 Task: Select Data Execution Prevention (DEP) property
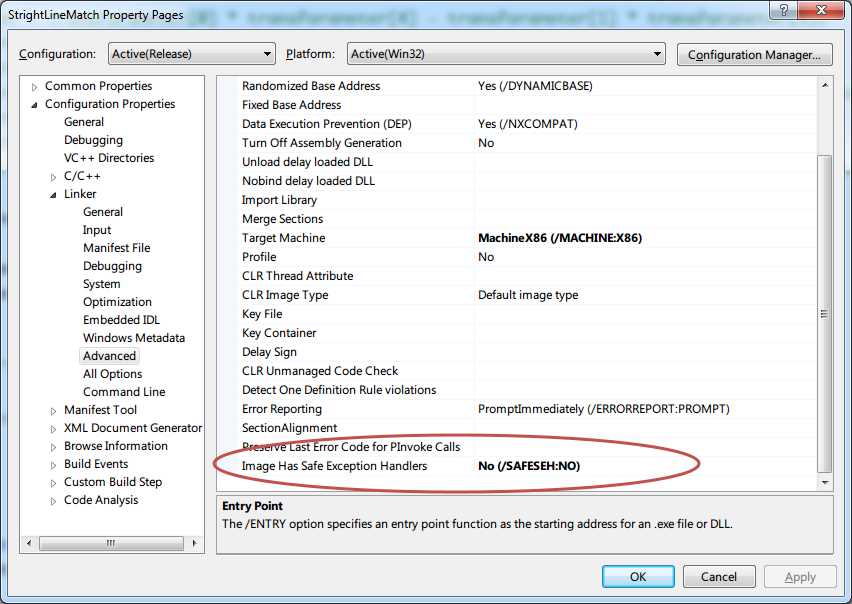click(x=327, y=124)
